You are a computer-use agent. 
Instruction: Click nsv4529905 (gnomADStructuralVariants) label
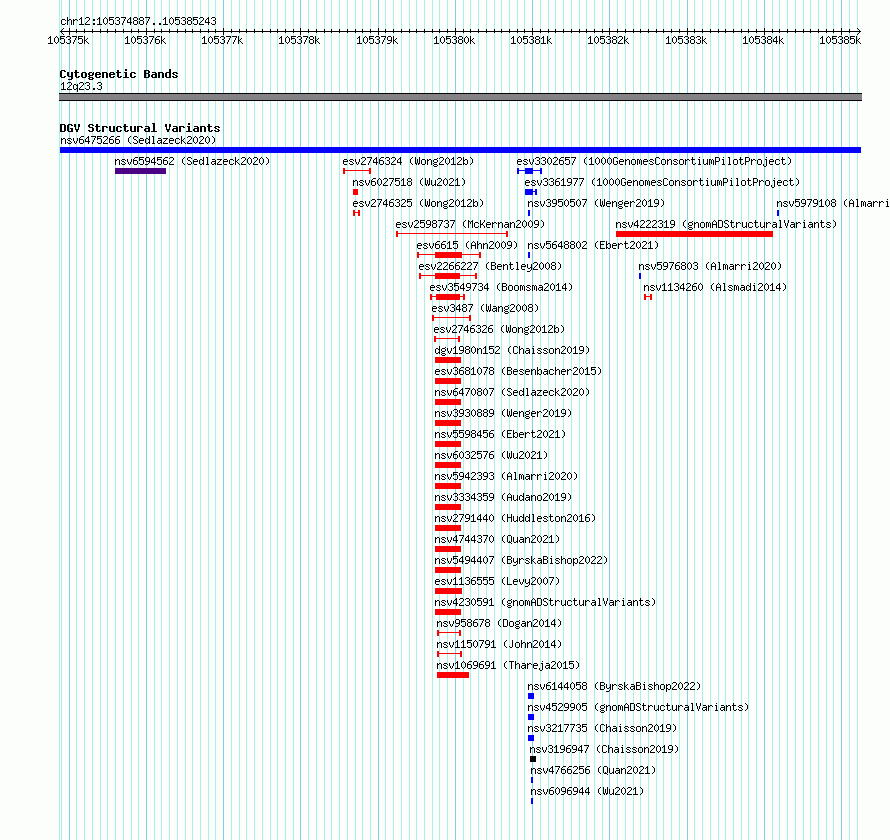tap(638, 707)
